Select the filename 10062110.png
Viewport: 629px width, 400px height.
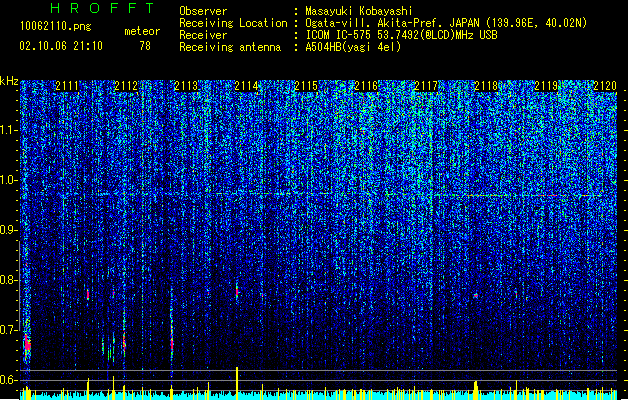[x=55, y=26]
